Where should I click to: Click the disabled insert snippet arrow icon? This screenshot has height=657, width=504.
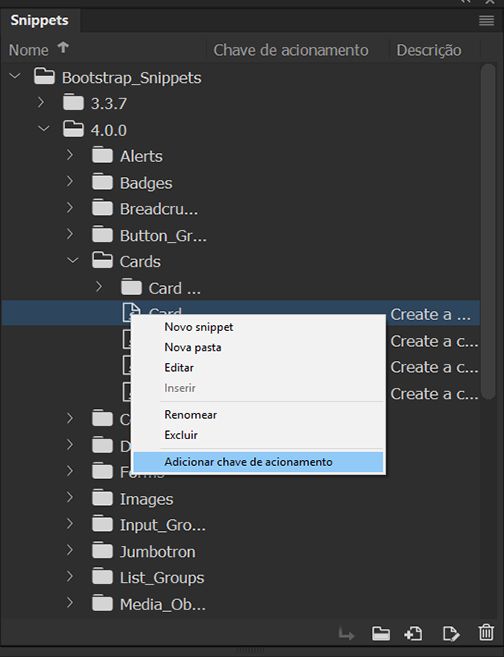coord(346,634)
